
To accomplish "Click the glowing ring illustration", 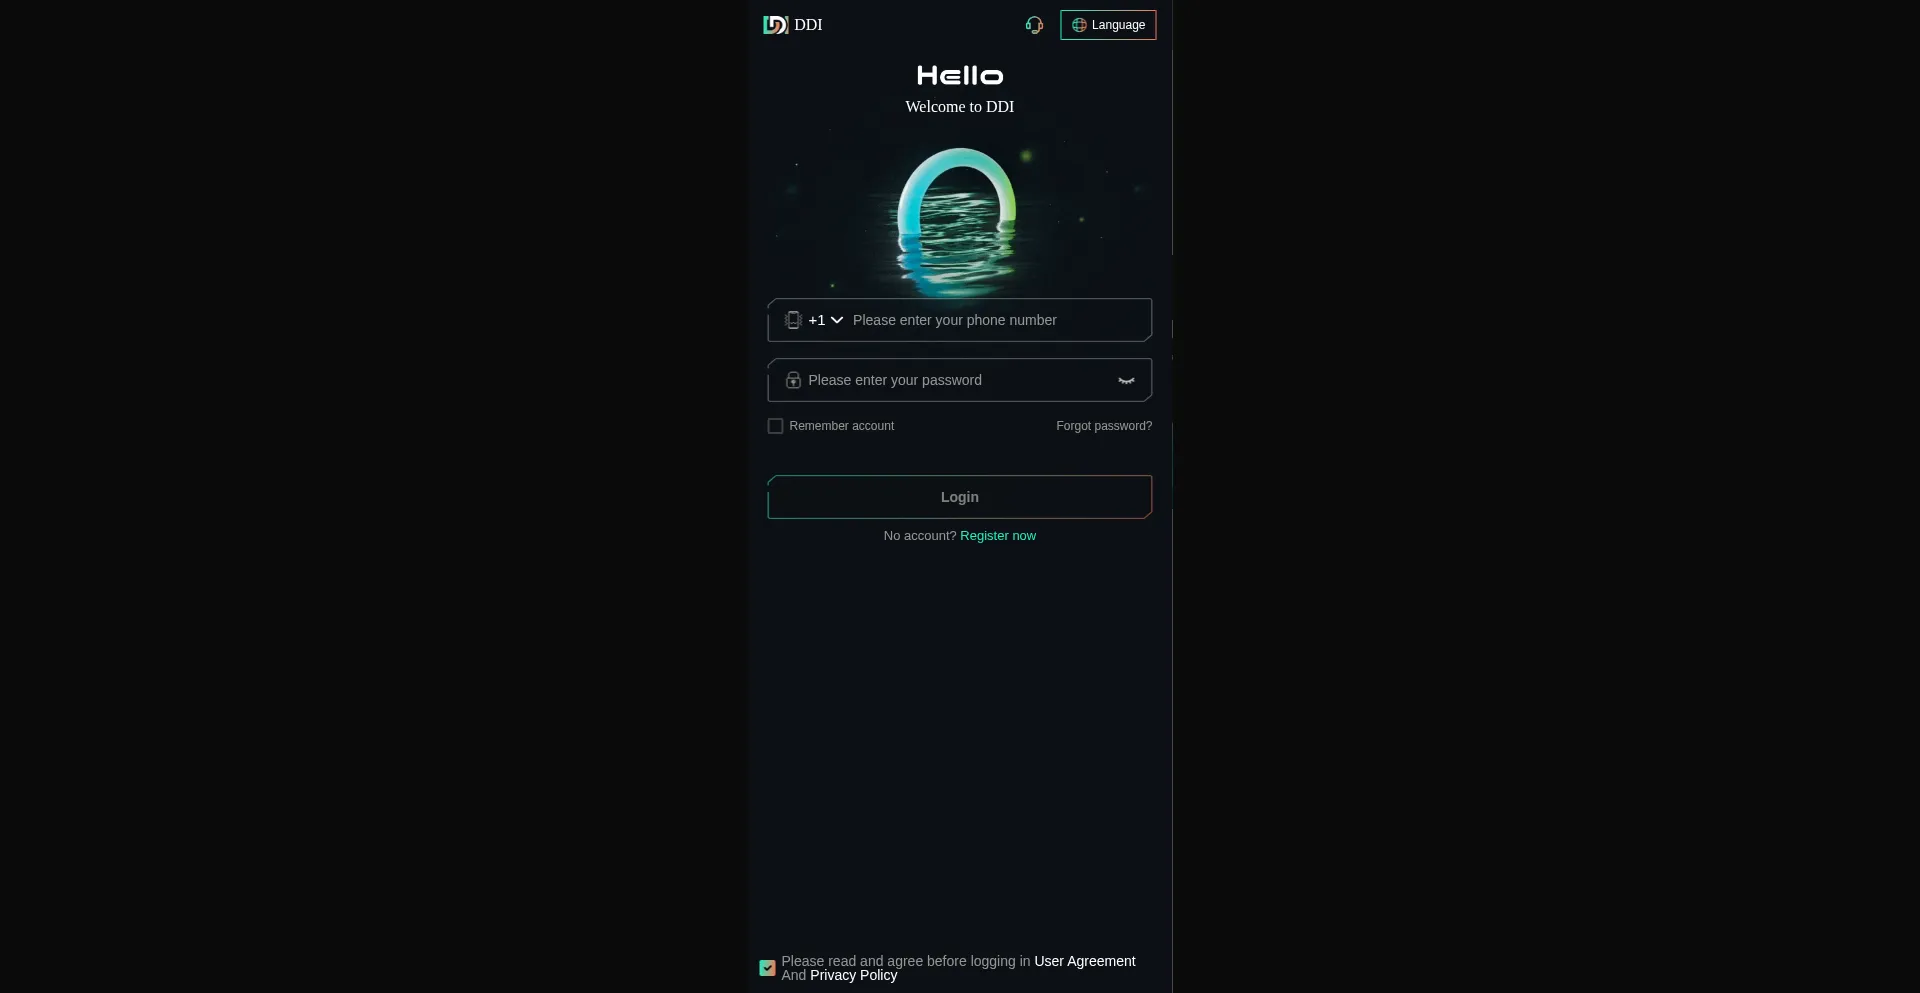I will [x=957, y=222].
